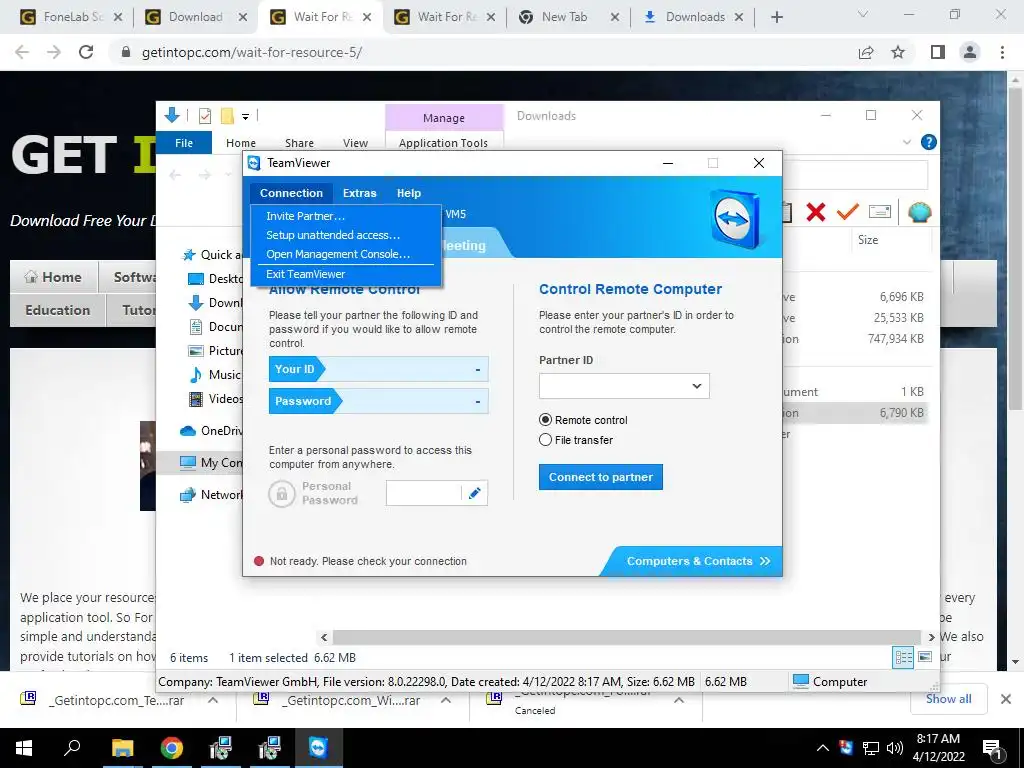This screenshot has width=1024, height=768.
Task: Click the Your ID field
Action: 379,370
